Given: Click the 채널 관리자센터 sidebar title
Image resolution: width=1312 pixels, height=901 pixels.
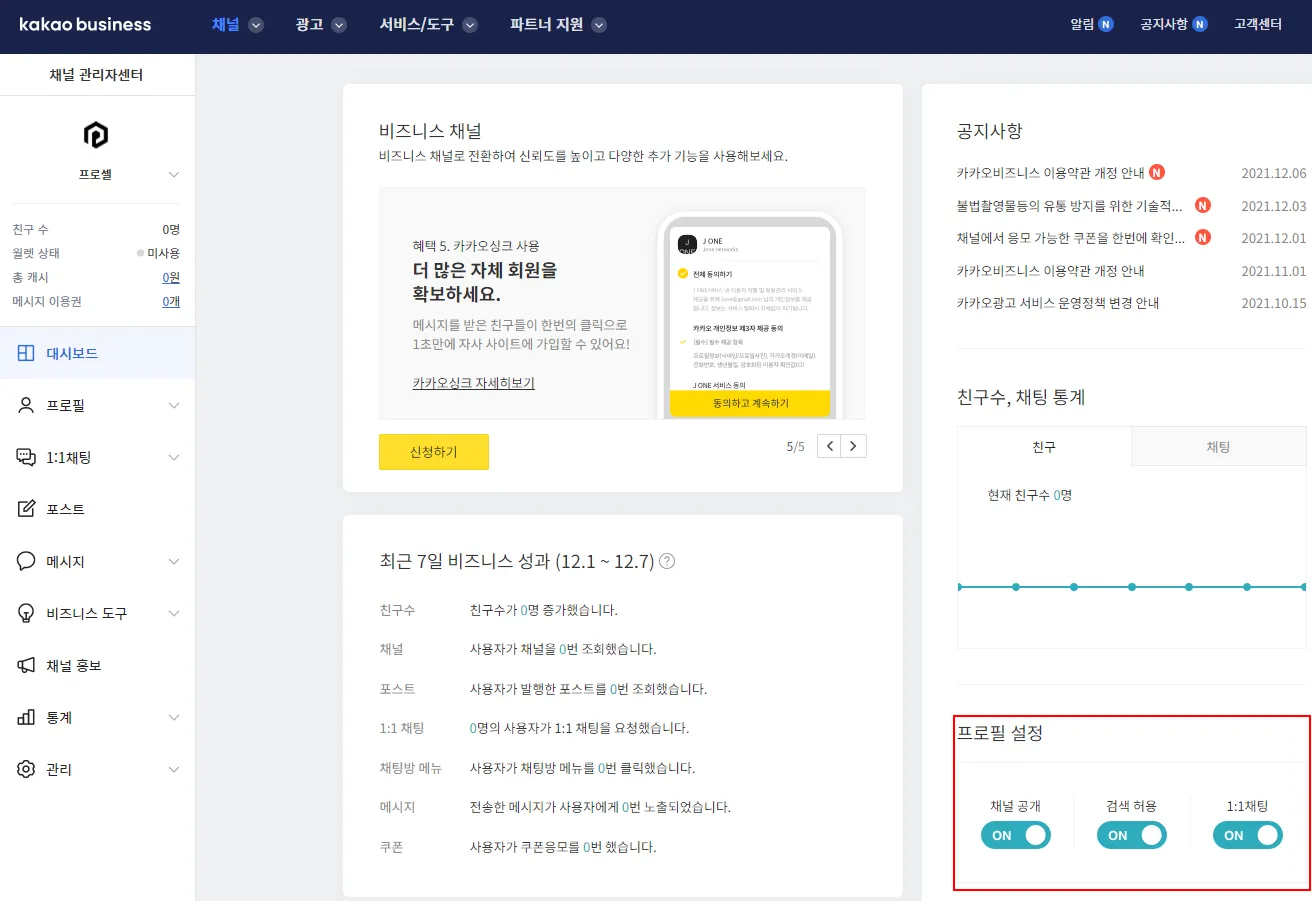Looking at the screenshot, I should click(x=96, y=74).
